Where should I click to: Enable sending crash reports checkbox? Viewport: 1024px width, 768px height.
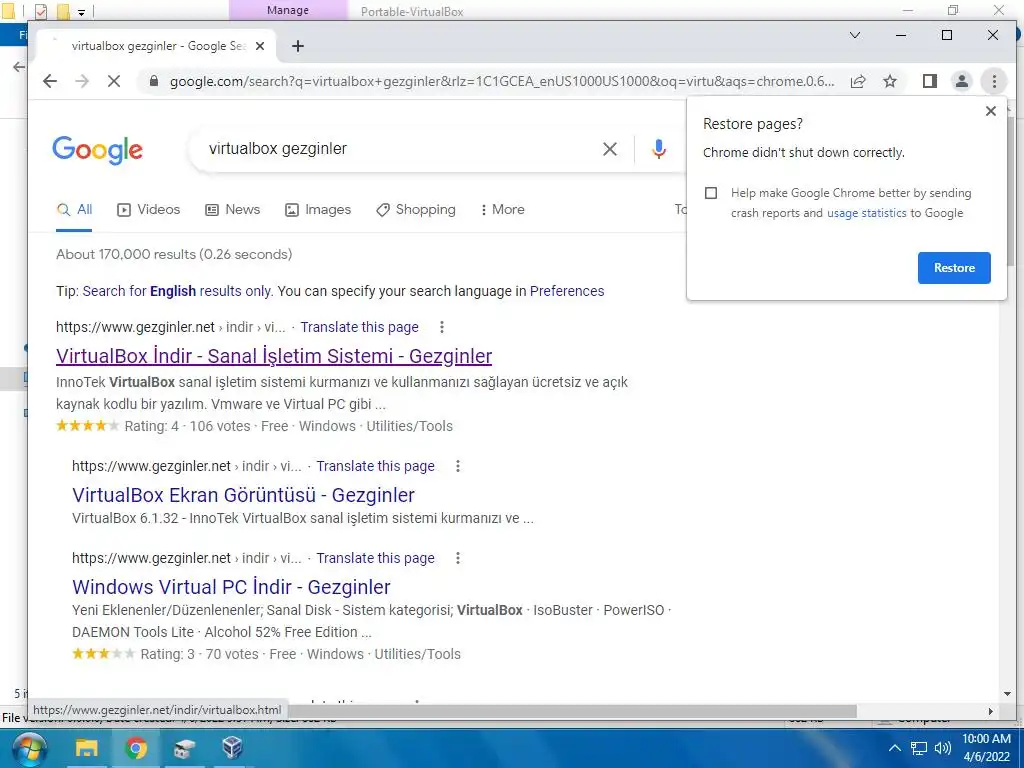click(x=711, y=193)
